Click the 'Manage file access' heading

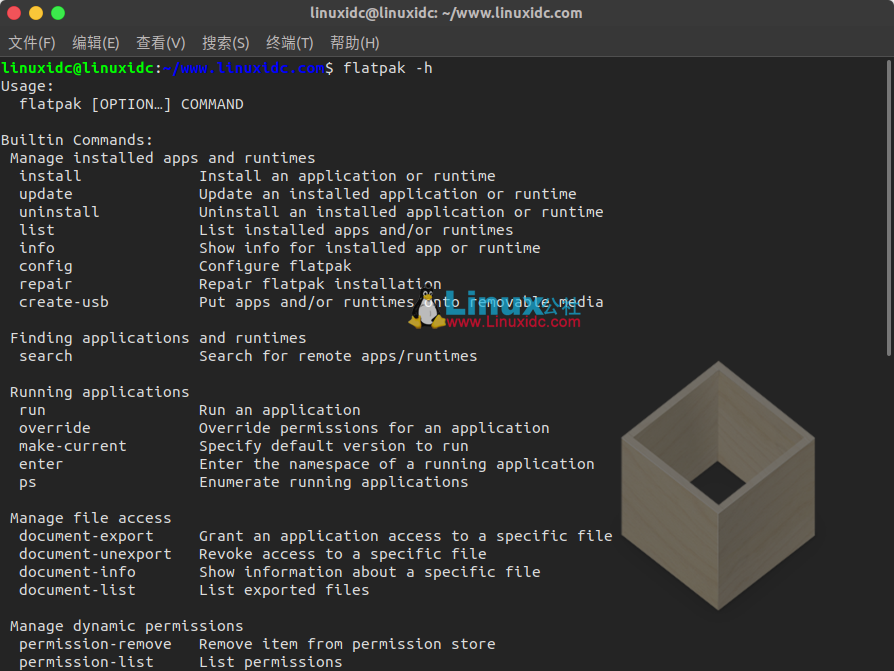pyautogui.click(x=91, y=518)
